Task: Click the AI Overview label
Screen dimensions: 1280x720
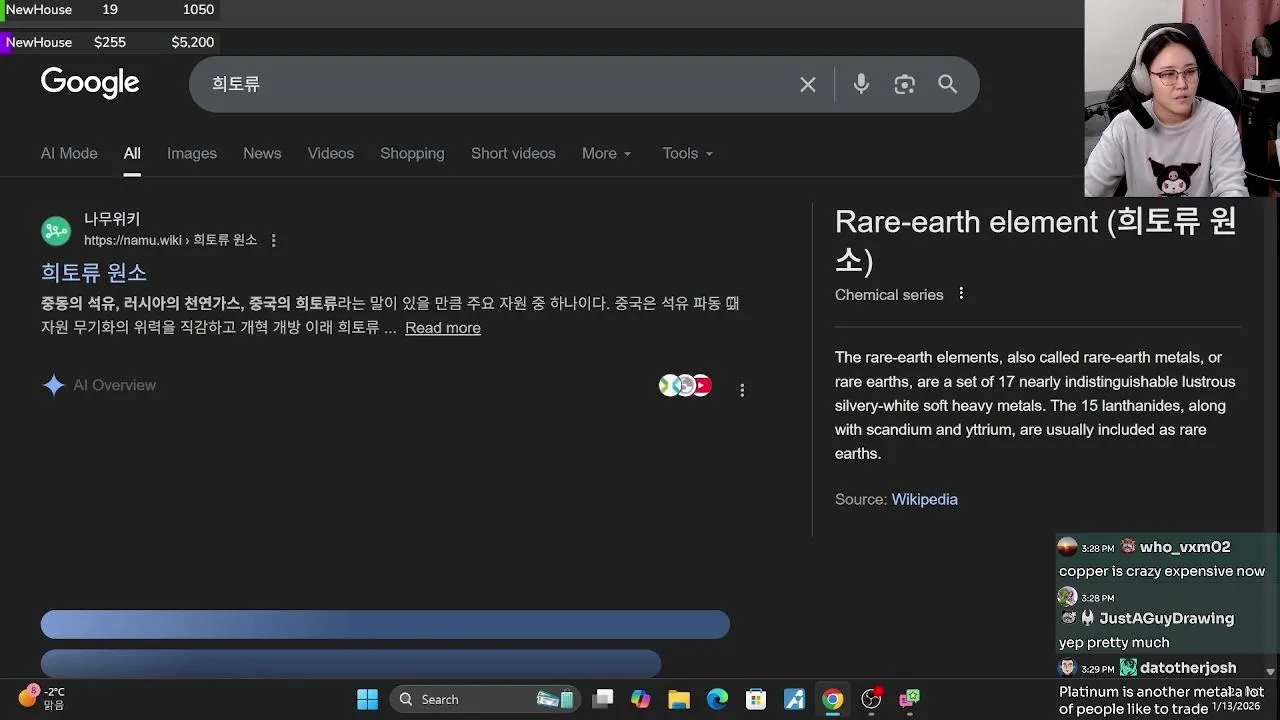Action: [x=115, y=385]
